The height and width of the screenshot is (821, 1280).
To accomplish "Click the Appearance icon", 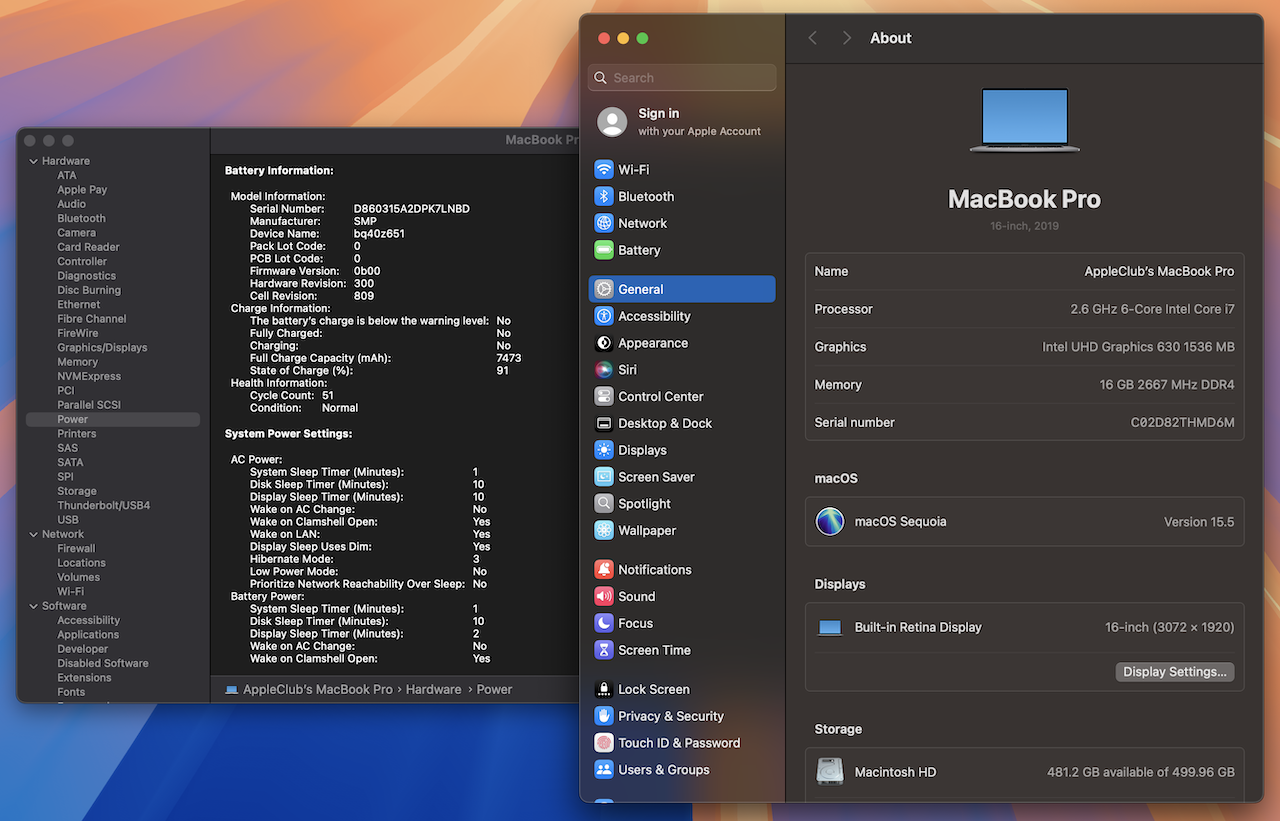I will (603, 343).
